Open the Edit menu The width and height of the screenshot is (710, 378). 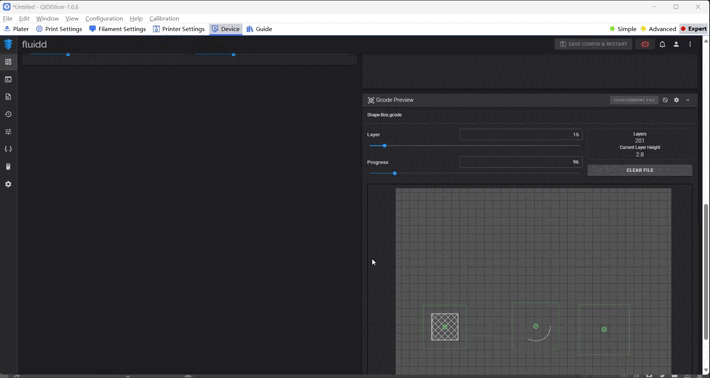24,19
